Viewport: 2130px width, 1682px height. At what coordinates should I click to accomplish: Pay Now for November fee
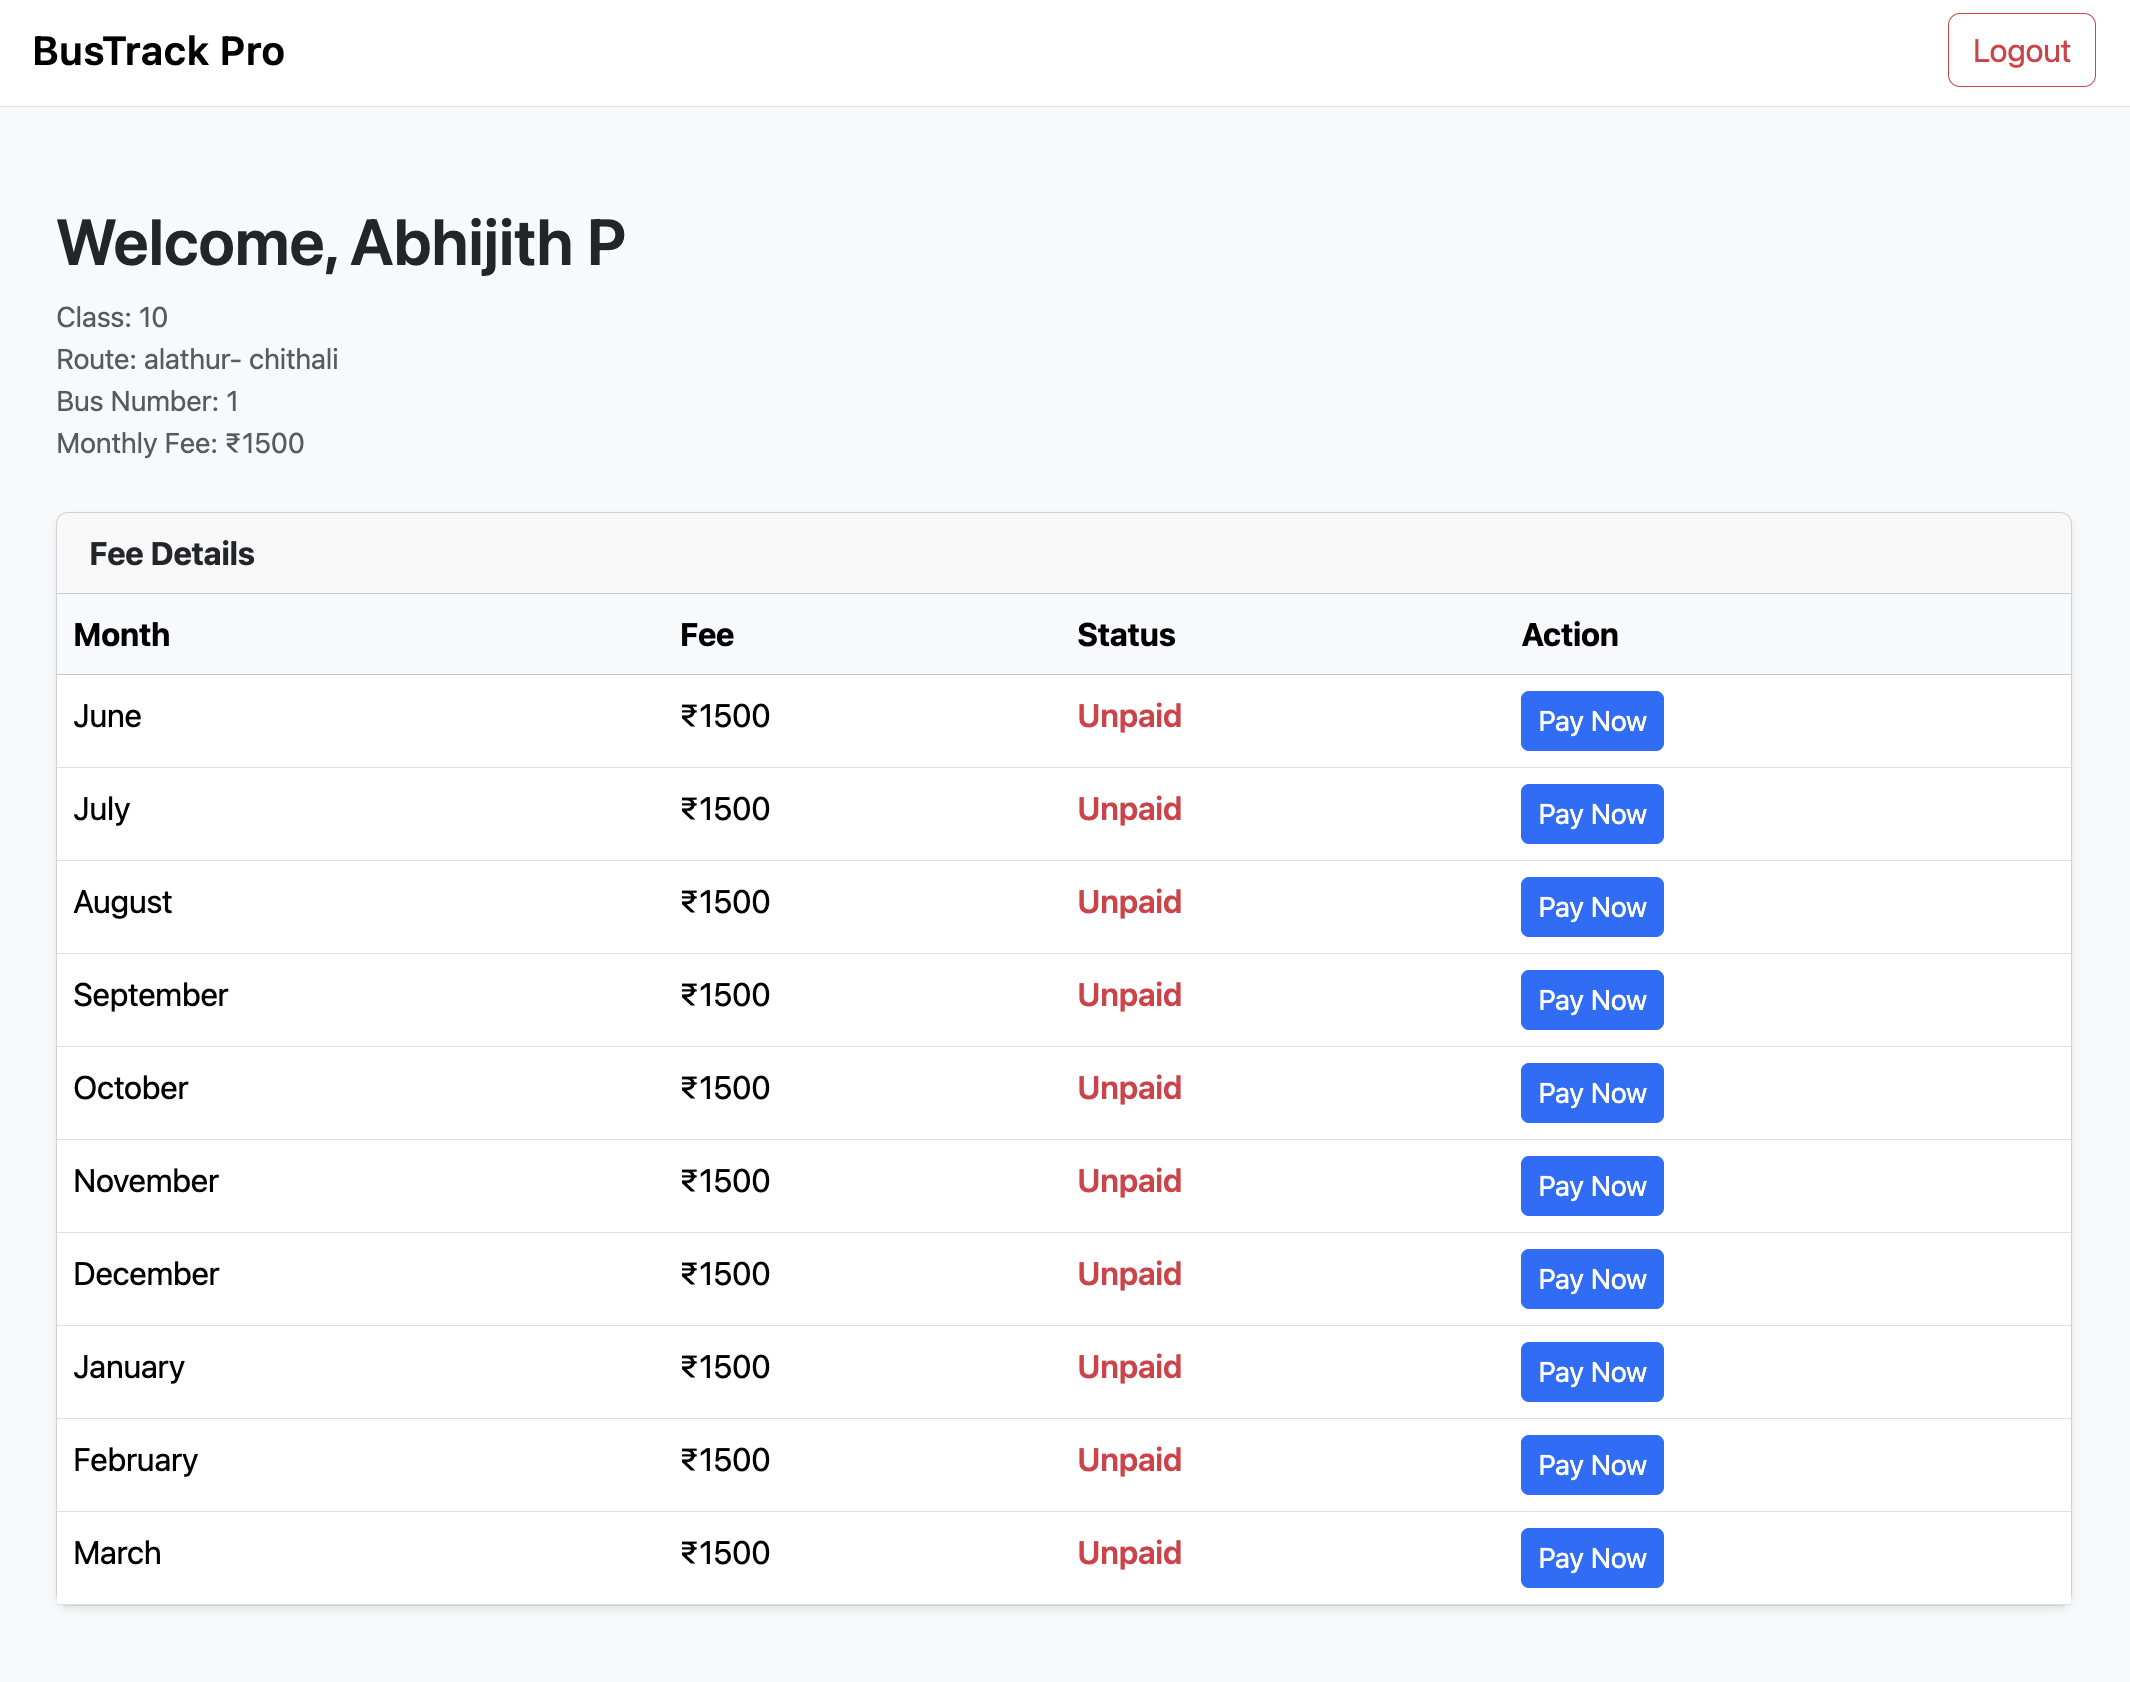1591,1186
